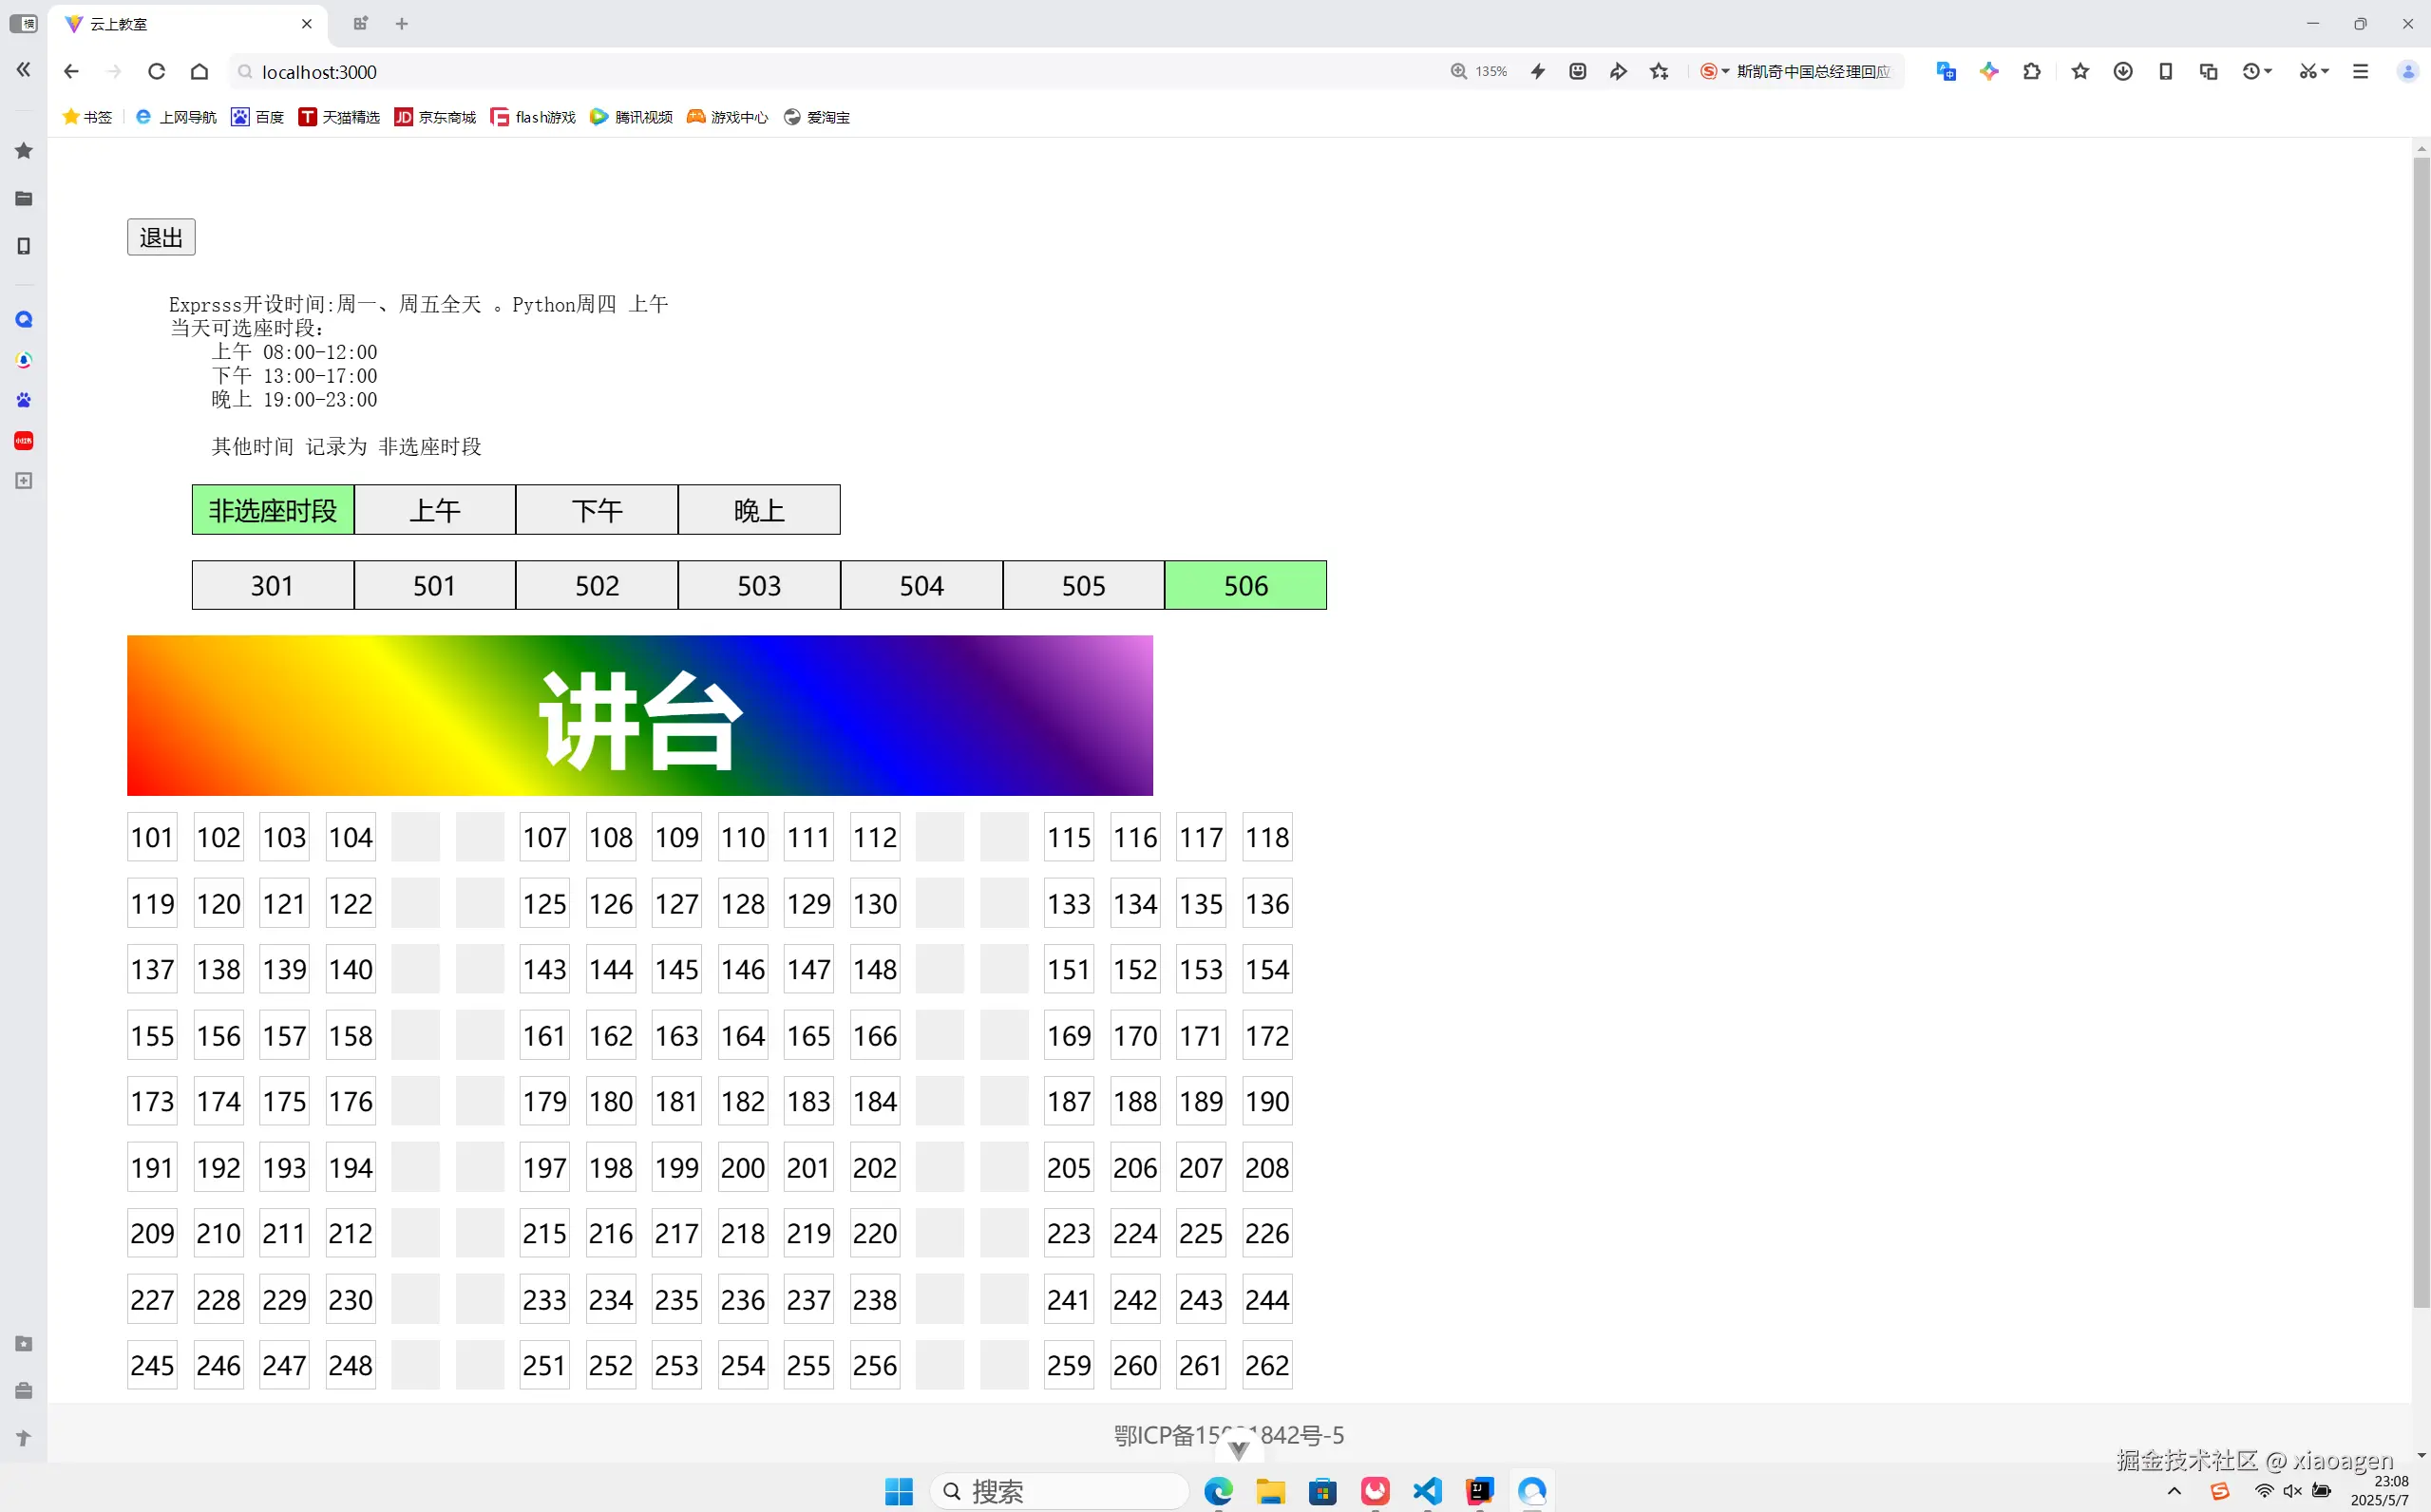
Task: Show hidden system tray icons
Action: pos(2173,1491)
